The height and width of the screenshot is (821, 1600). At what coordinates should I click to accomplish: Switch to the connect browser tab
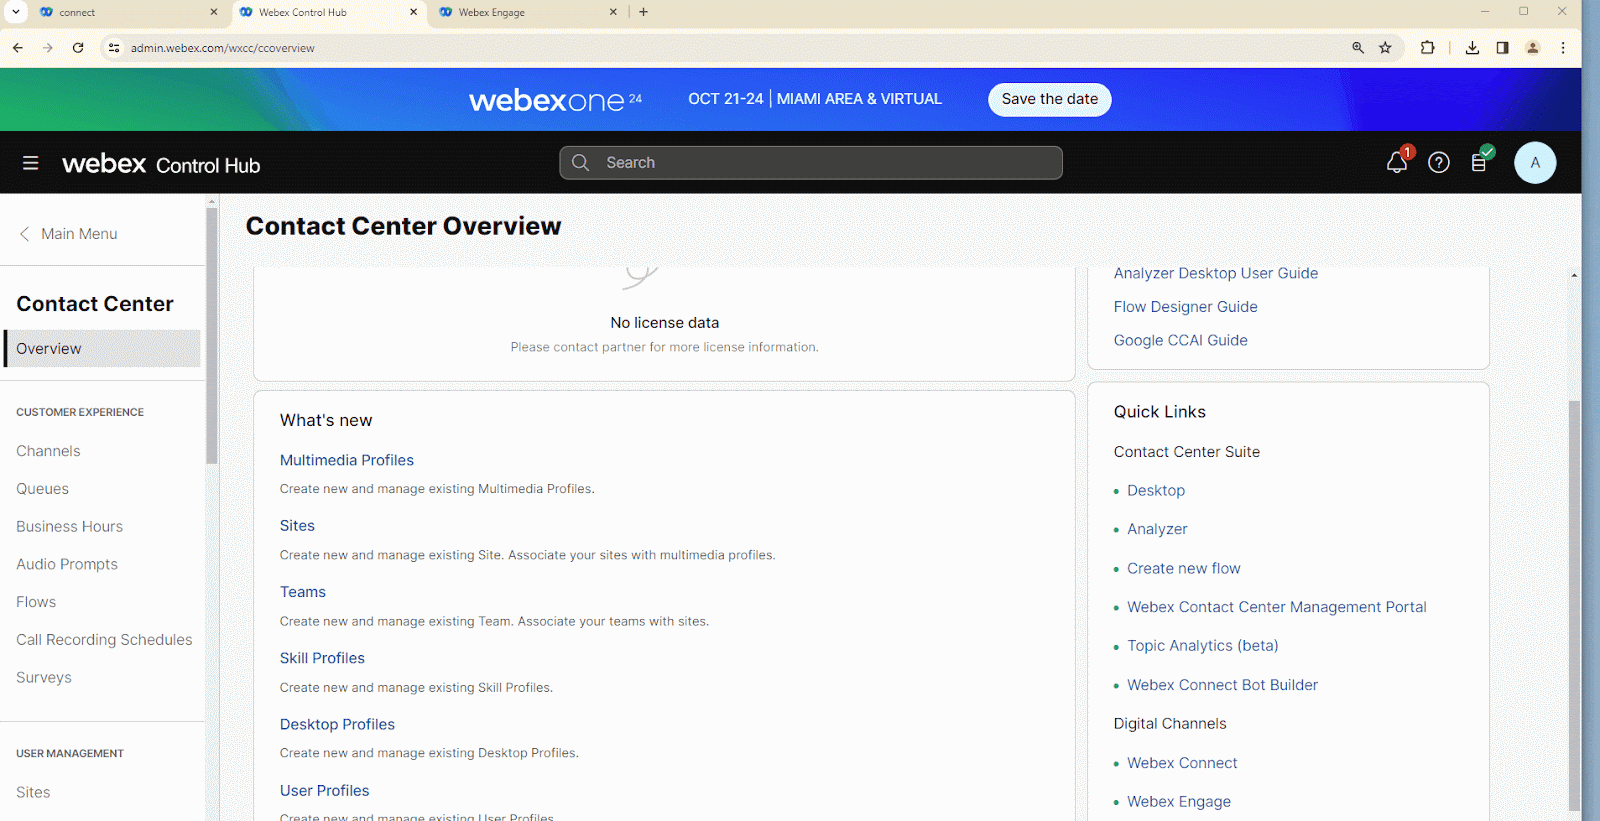click(x=128, y=12)
